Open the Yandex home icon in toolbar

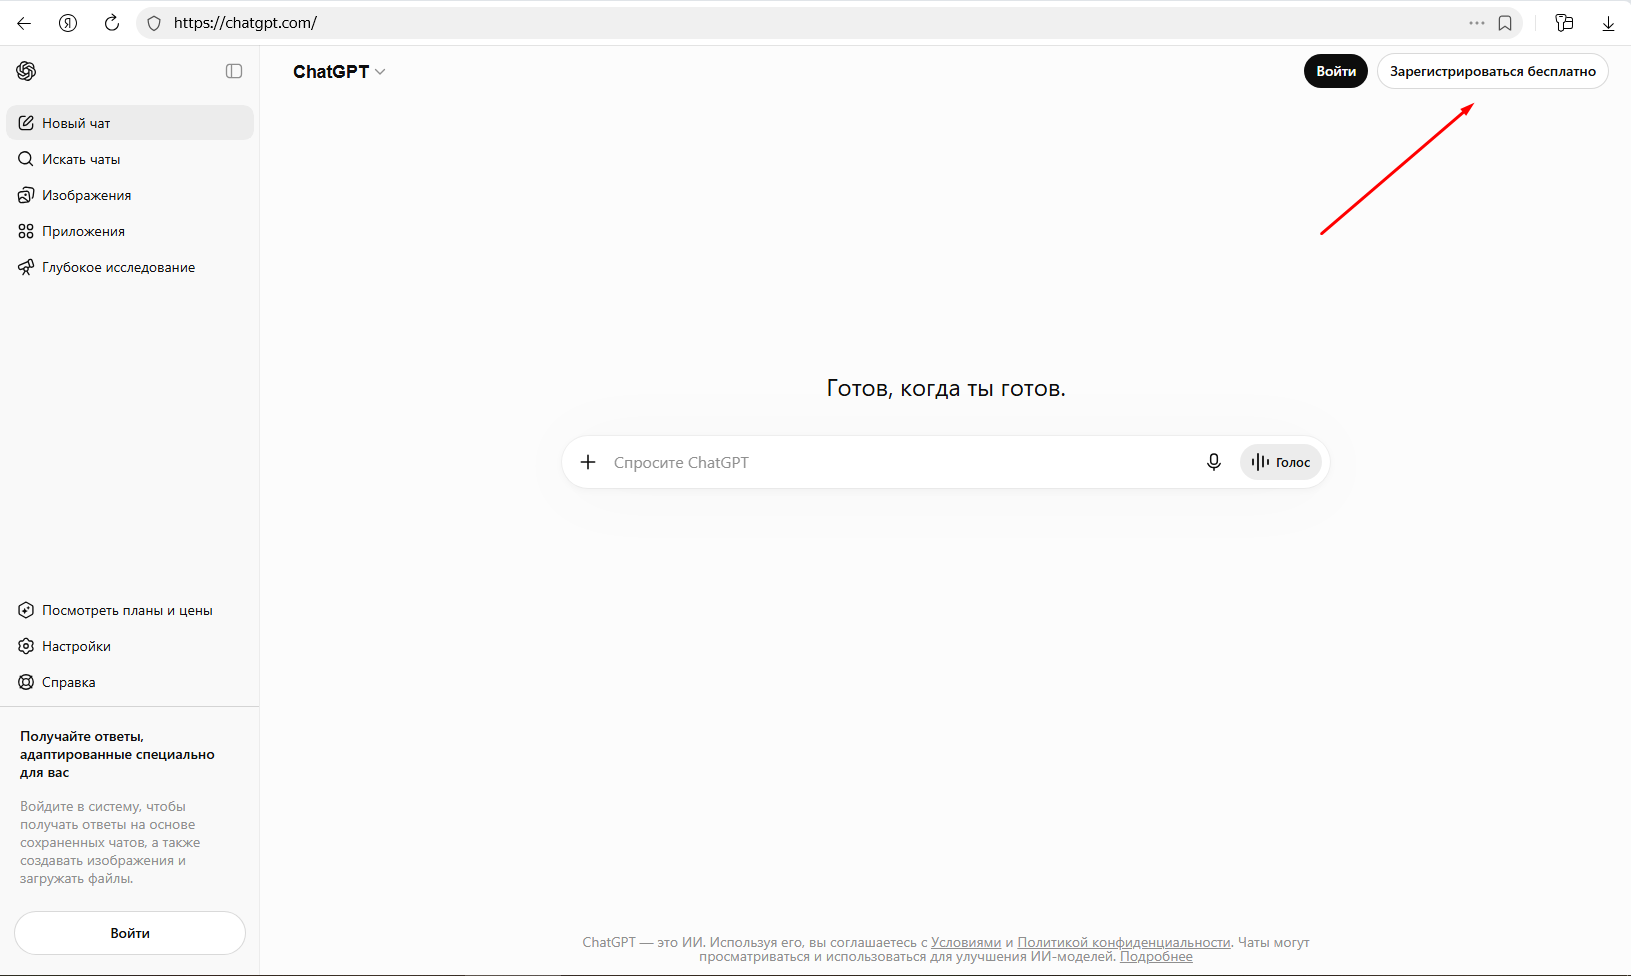(x=68, y=23)
